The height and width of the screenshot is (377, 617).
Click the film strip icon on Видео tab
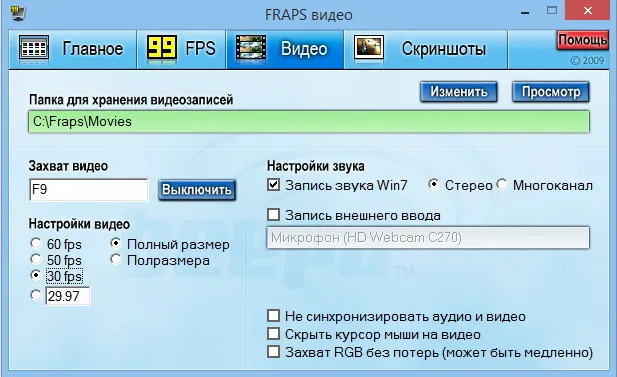(251, 48)
